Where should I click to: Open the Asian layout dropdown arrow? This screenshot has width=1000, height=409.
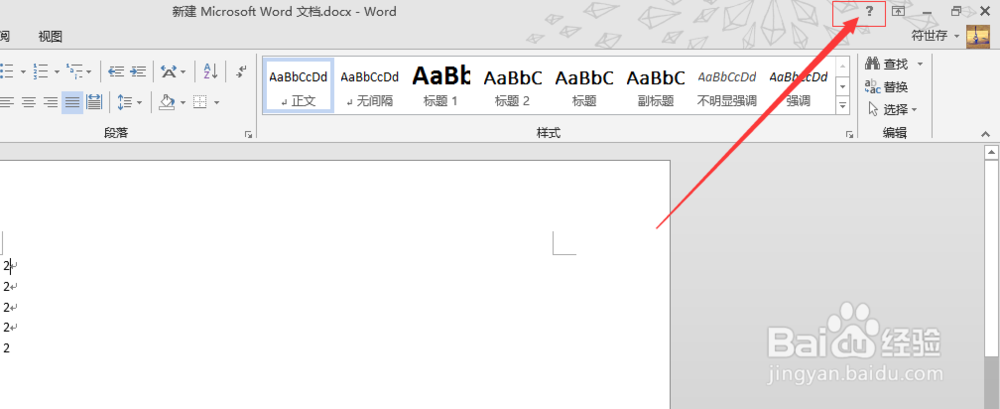(x=183, y=71)
